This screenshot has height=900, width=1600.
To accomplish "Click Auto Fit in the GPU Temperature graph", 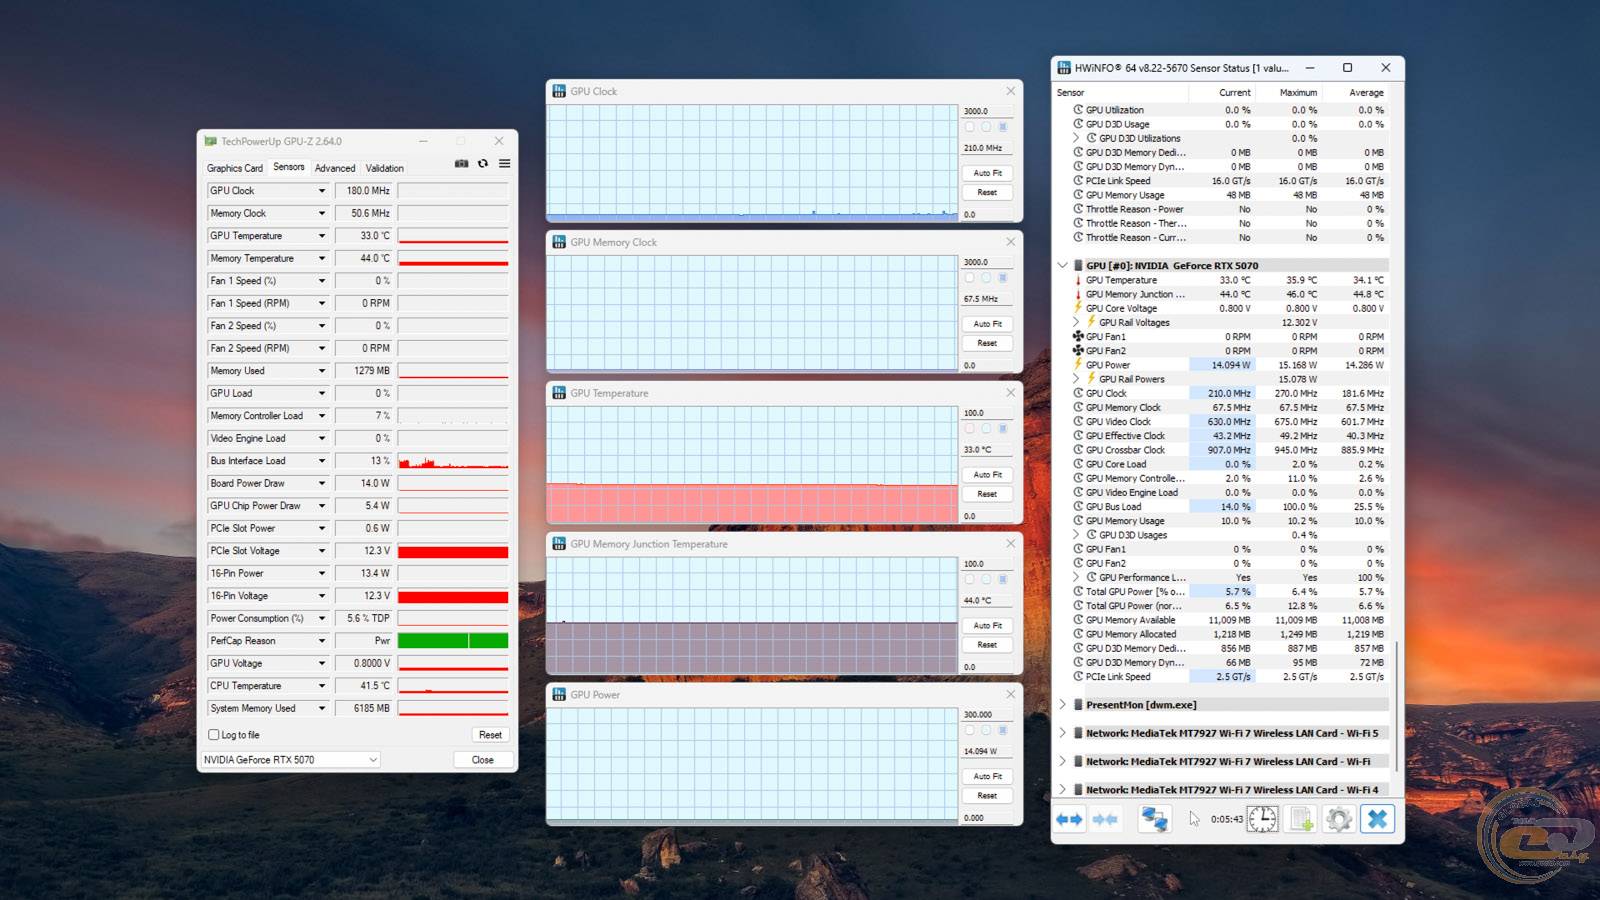I will pyautogui.click(x=988, y=475).
